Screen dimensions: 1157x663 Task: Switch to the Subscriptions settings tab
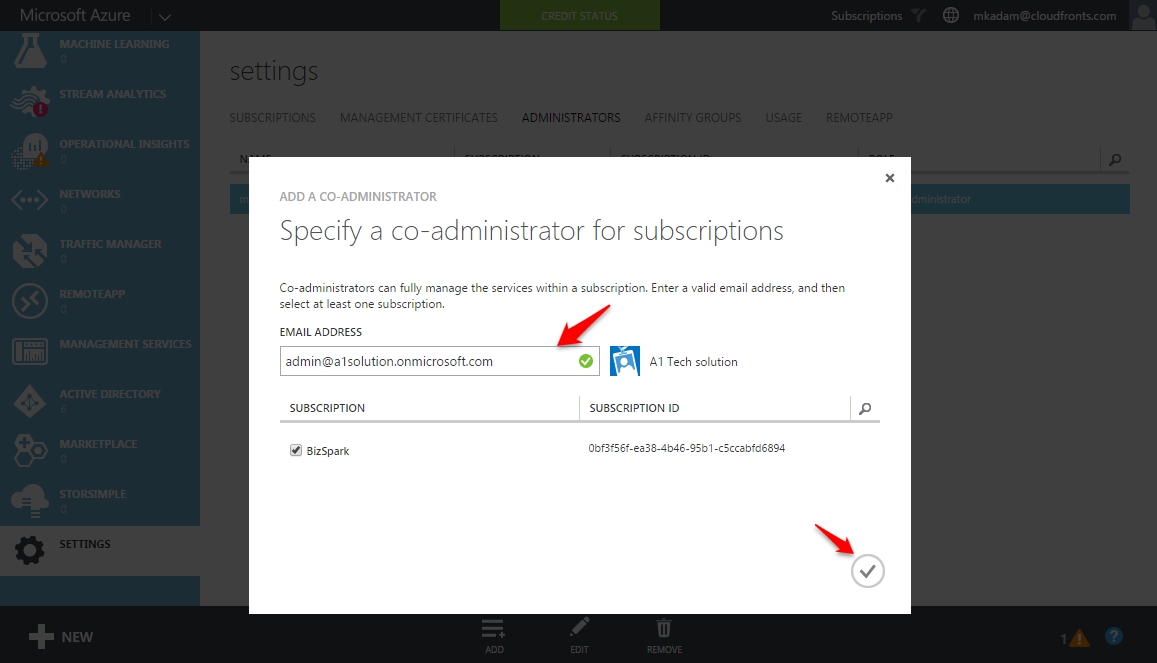[x=272, y=118]
